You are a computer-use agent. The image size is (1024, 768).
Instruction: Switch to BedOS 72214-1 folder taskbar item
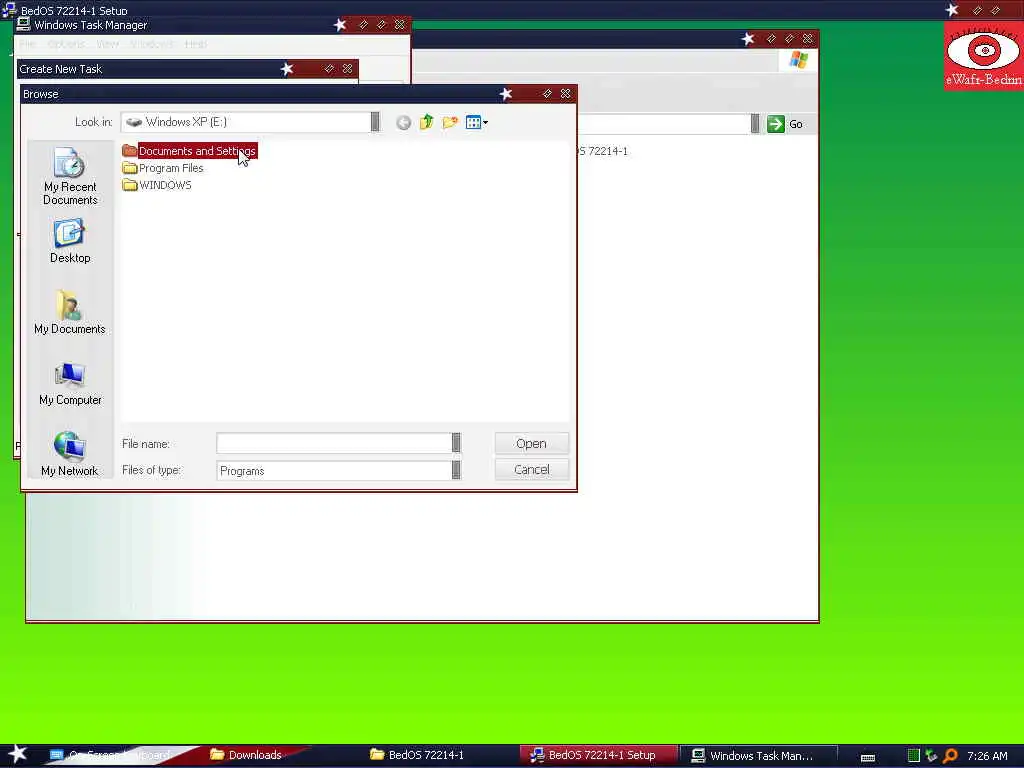pos(418,755)
